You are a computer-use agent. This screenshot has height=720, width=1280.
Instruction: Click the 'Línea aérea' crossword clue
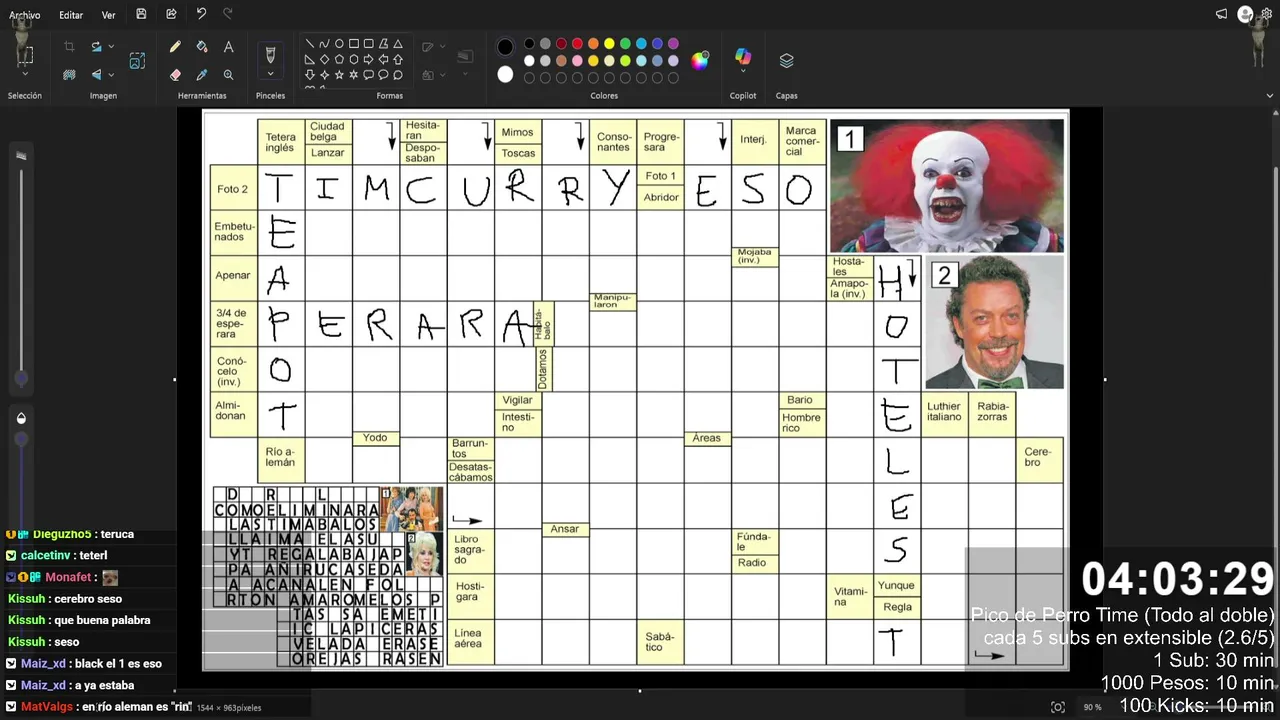(470, 640)
